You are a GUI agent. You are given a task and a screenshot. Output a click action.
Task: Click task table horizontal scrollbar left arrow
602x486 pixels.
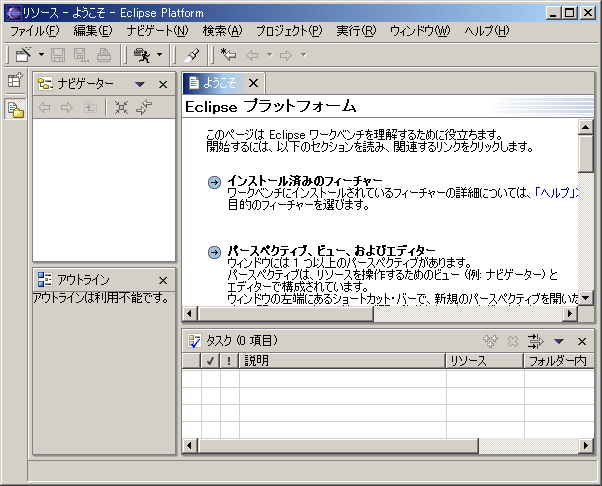(x=189, y=446)
